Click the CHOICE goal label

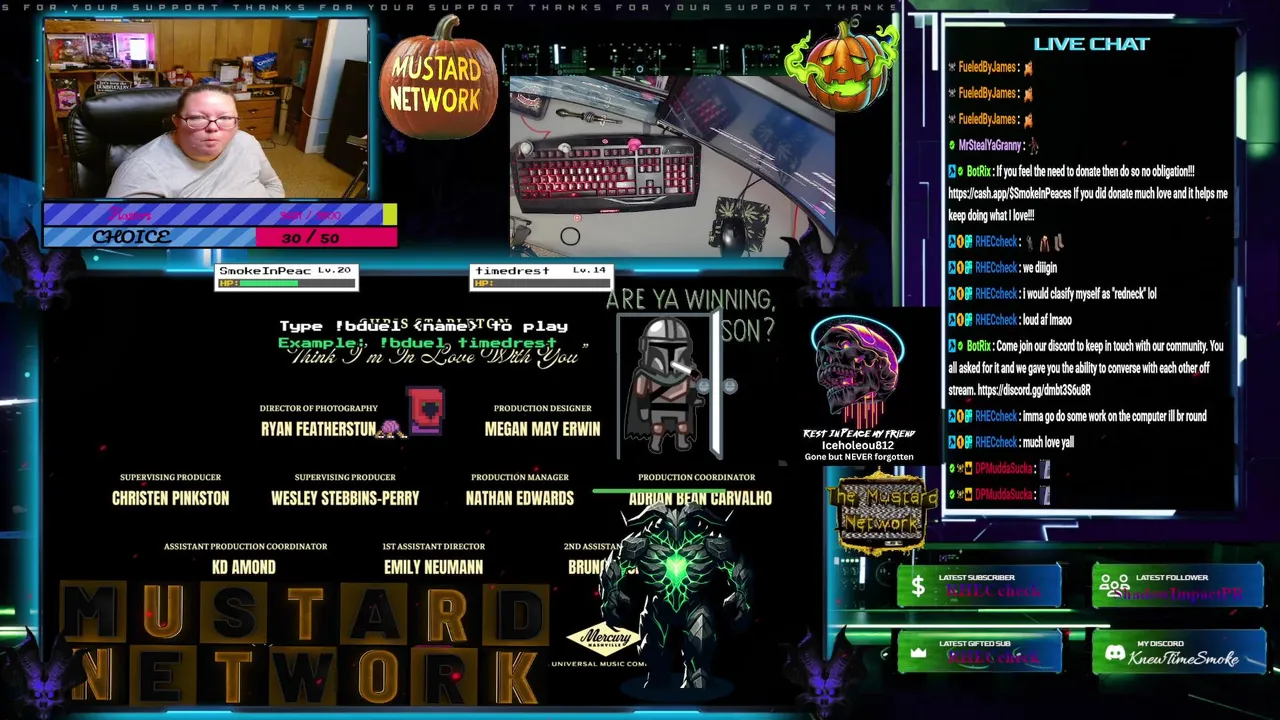tap(131, 237)
